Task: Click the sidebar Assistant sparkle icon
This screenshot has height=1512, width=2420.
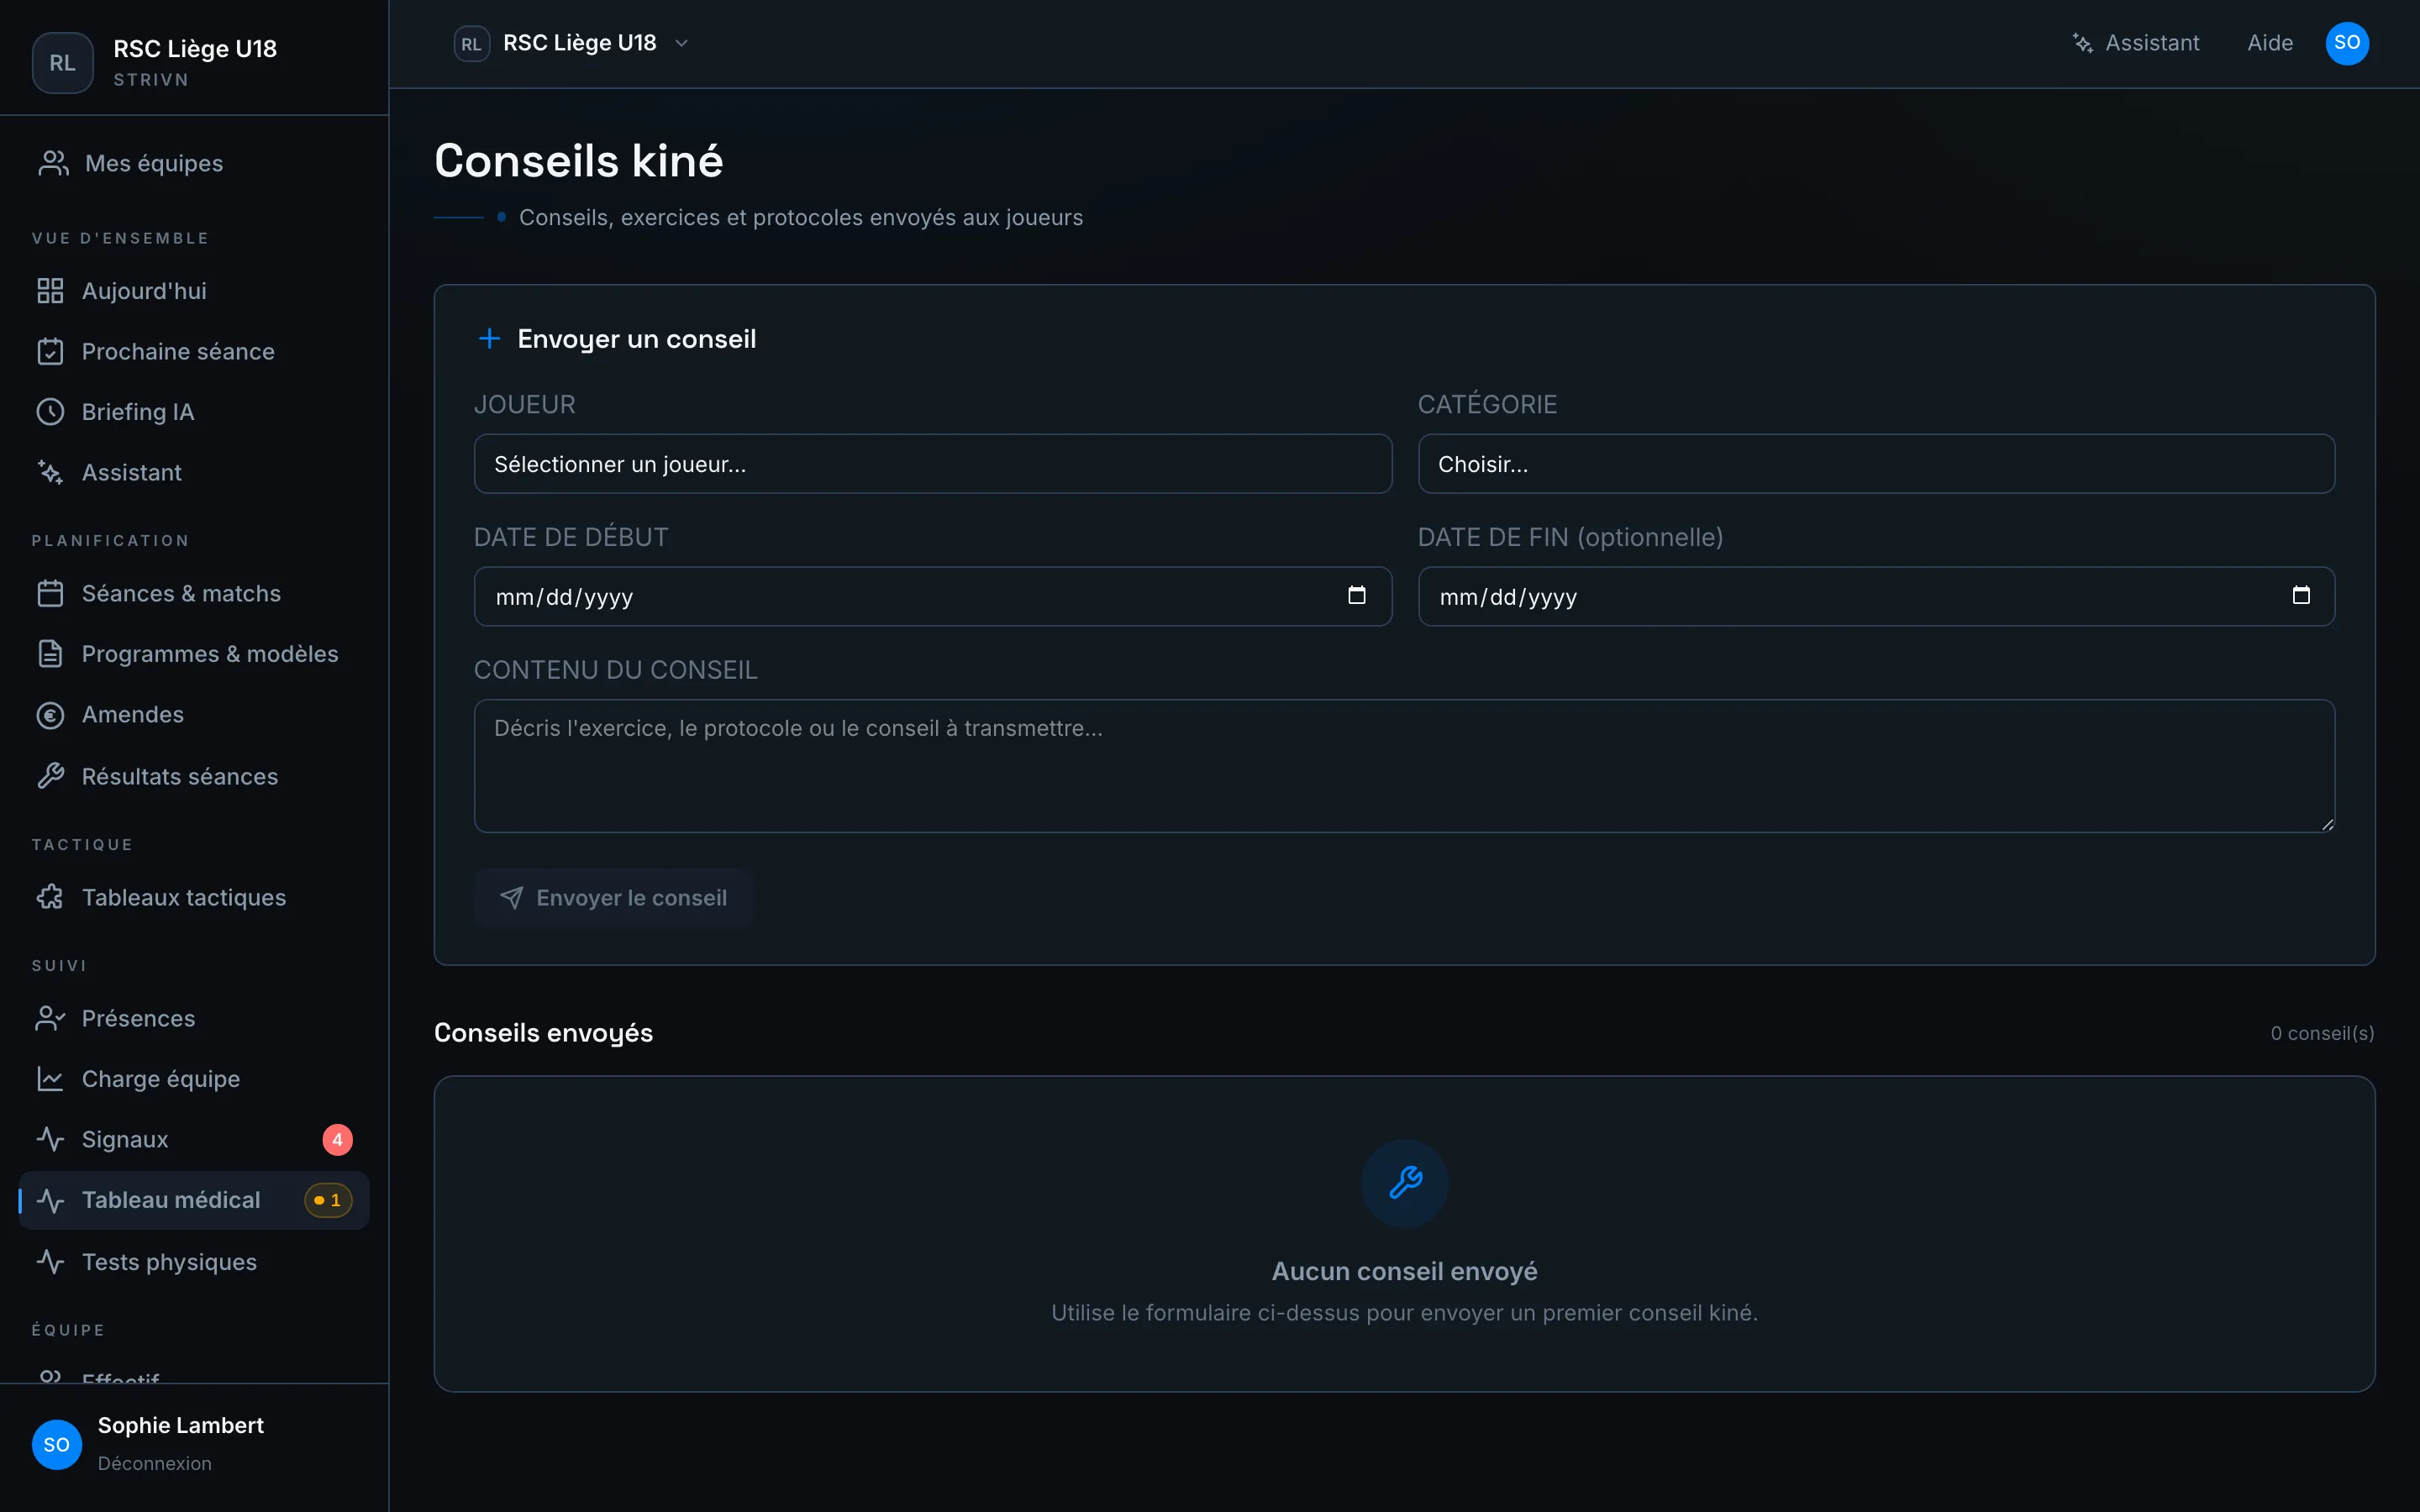Action: tap(50, 472)
